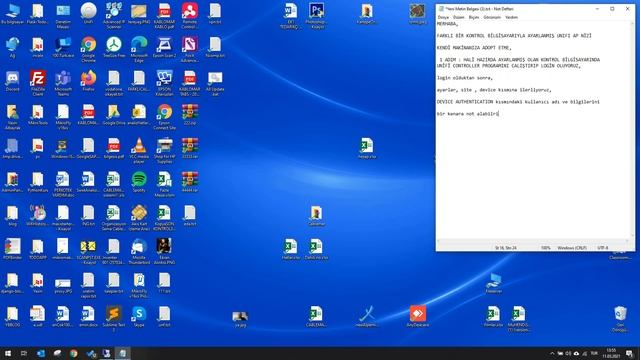Image resolution: width=640 pixels, height=360 pixels.
Task: Click the UTF-8 encoding in Notepad status bar
Action: pos(602,248)
